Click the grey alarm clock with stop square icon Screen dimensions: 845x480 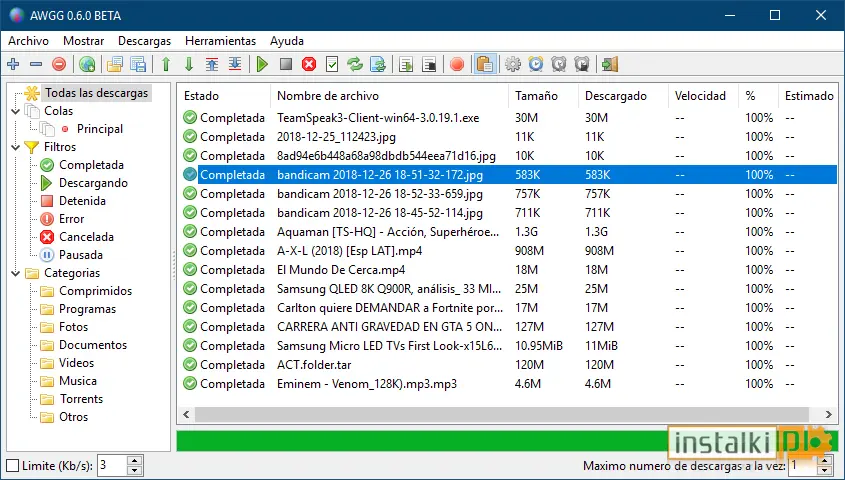[582, 65]
